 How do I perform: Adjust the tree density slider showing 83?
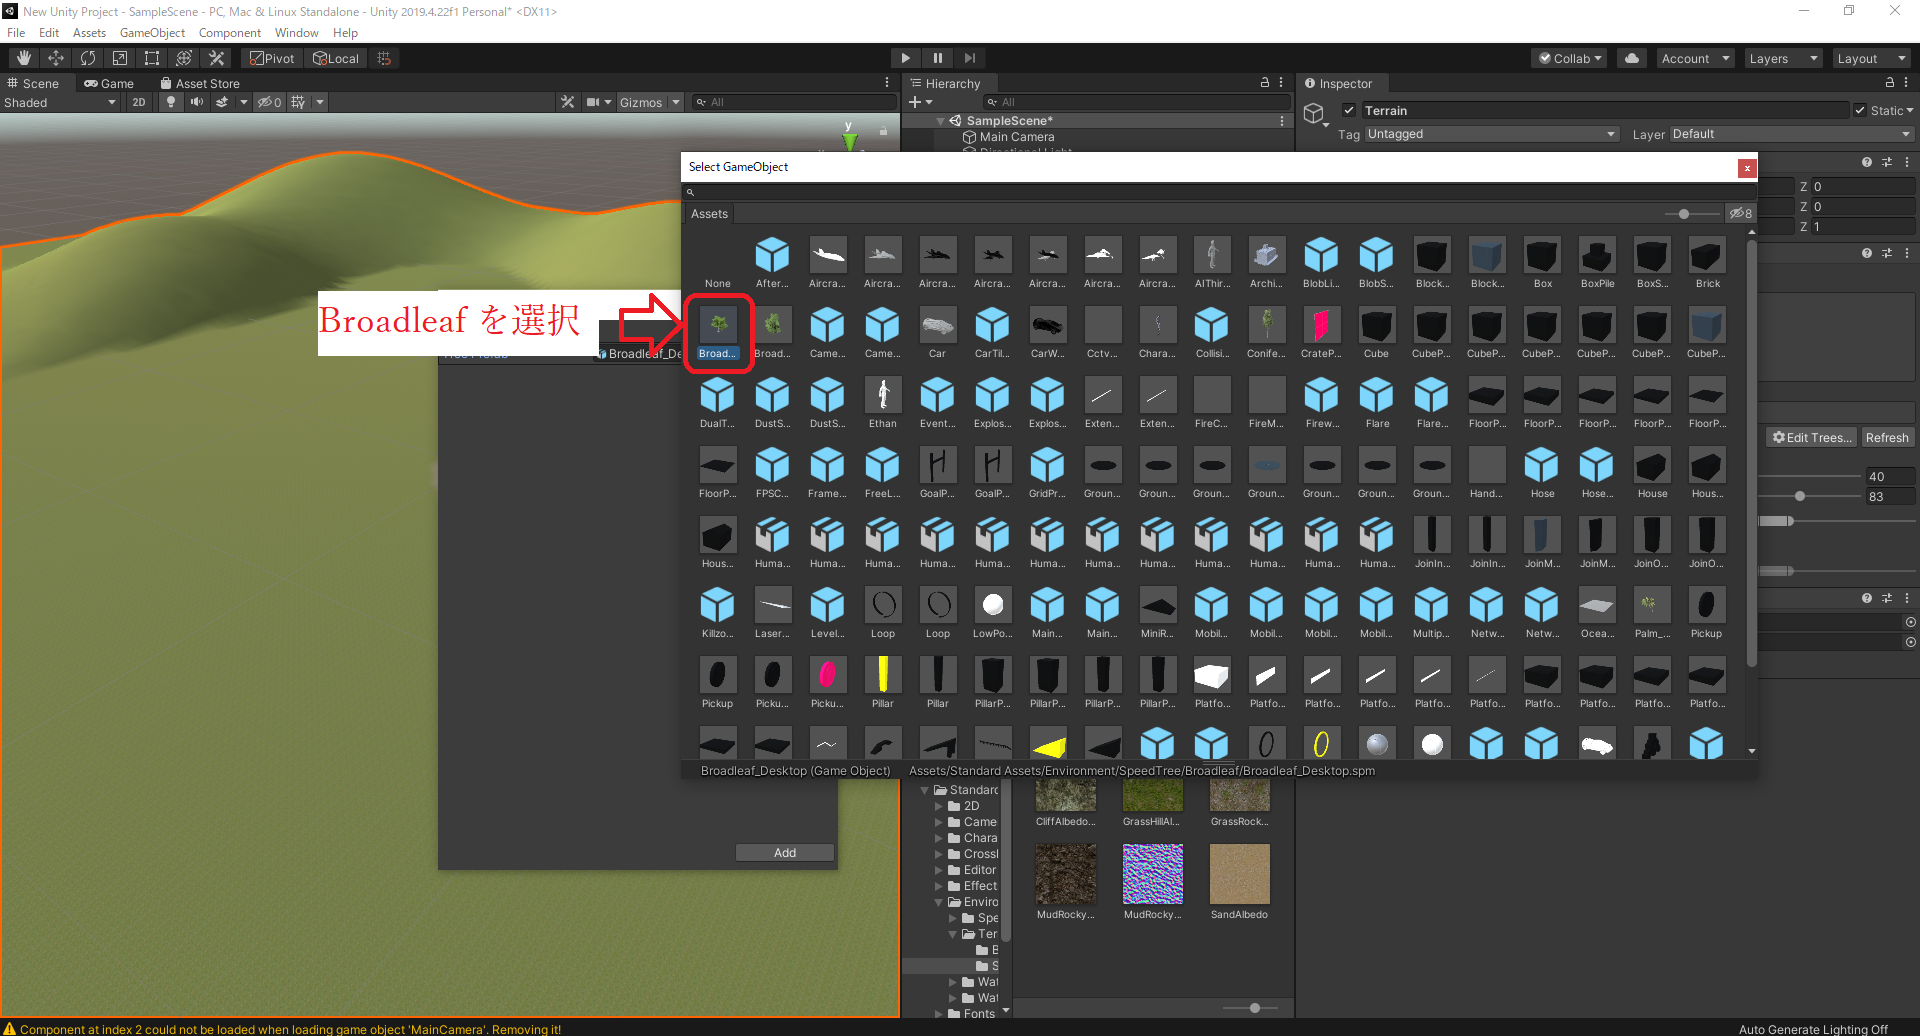[x=1800, y=496]
